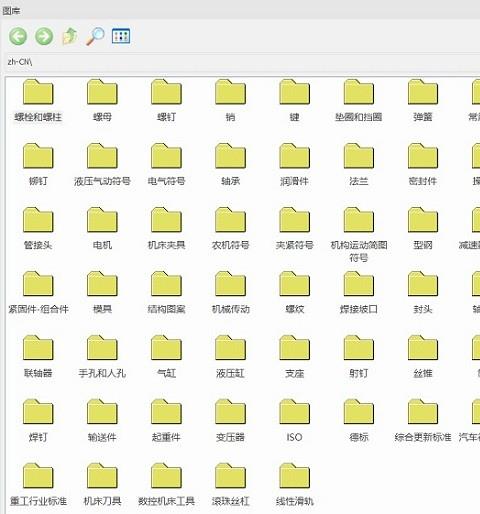The image size is (480, 514).
Task: Open the 螺栓和螺柱 folder
Action: point(38,100)
